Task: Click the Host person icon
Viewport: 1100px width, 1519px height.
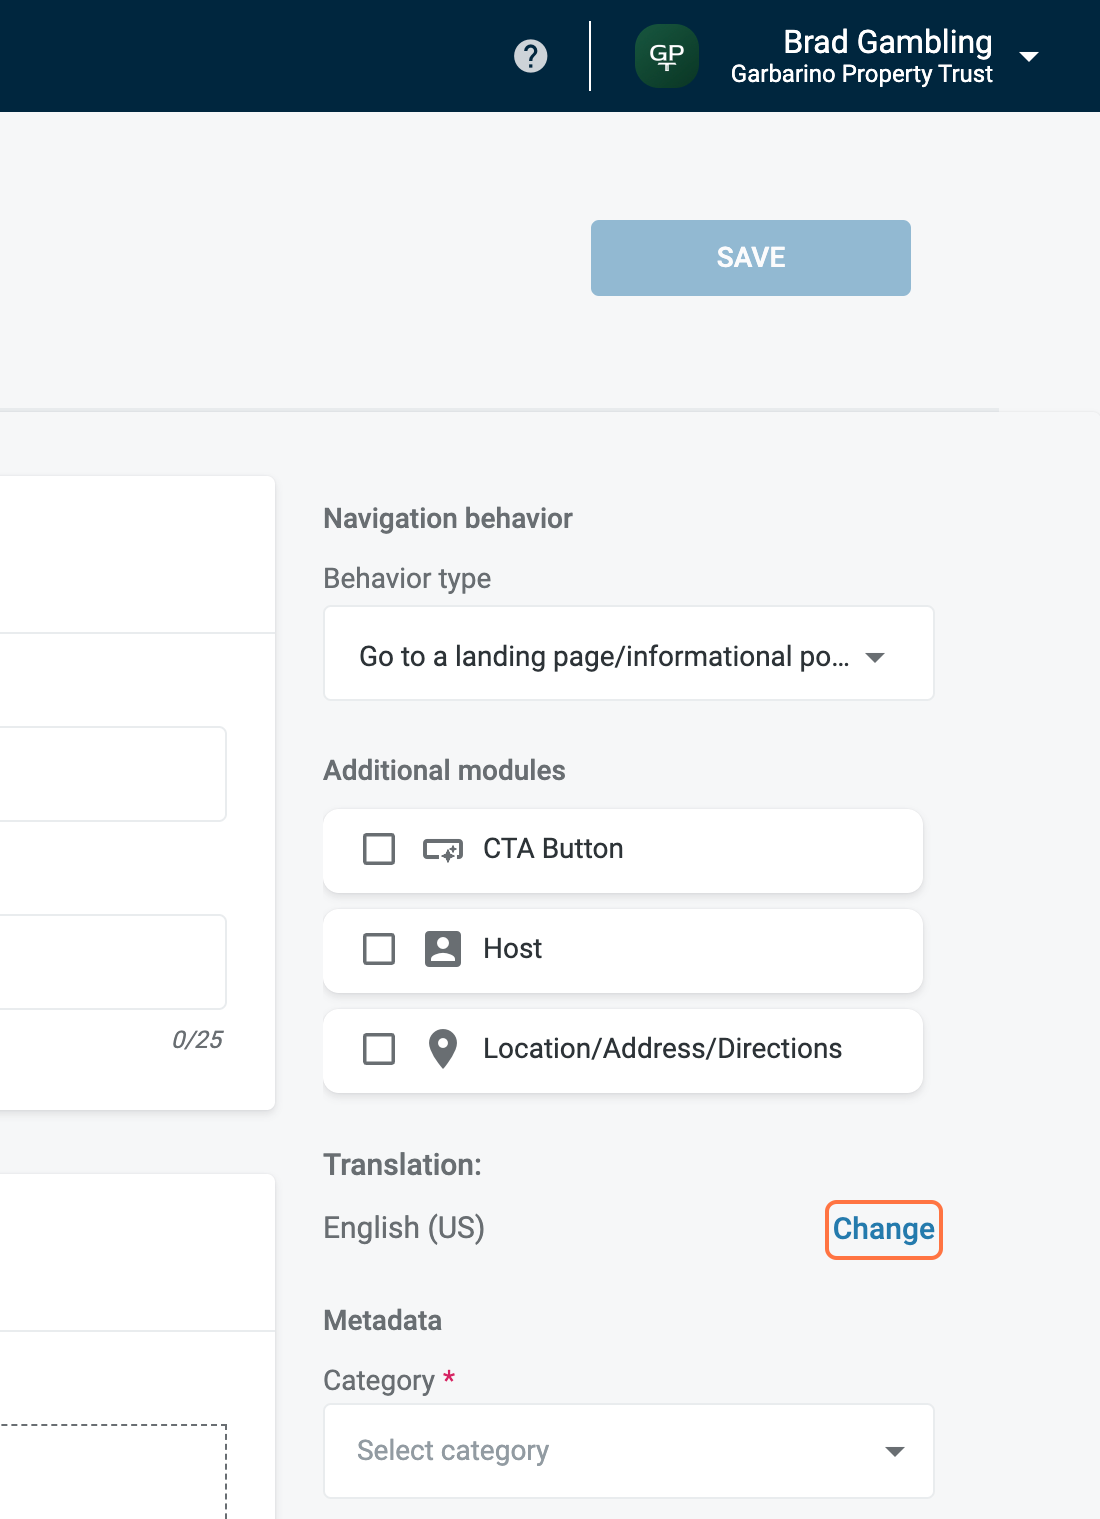Action: pyautogui.click(x=442, y=949)
